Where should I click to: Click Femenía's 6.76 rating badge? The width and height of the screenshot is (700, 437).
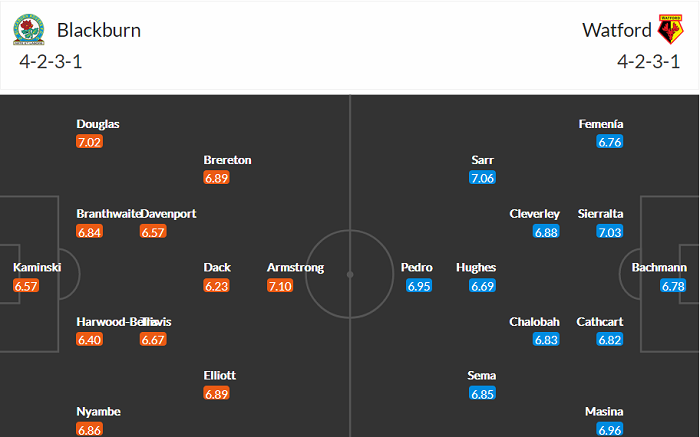610,142
